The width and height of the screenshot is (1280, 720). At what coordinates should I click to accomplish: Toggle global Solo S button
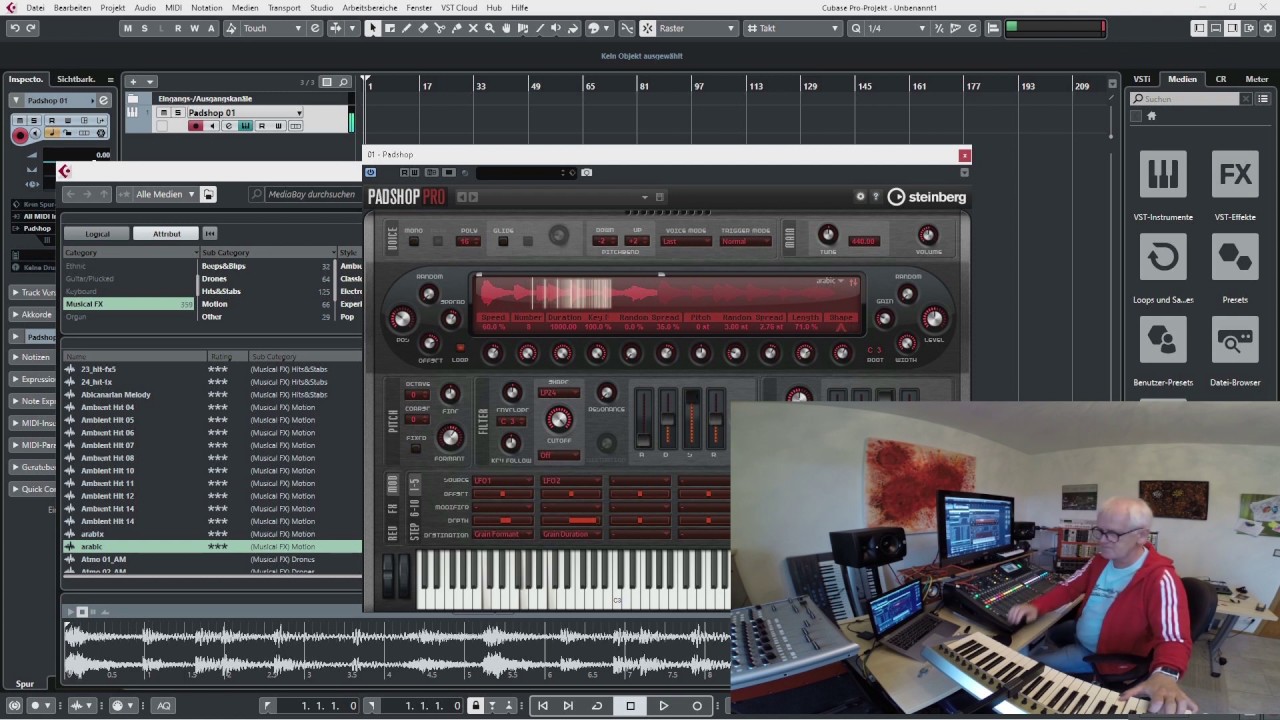[x=144, y=28]
